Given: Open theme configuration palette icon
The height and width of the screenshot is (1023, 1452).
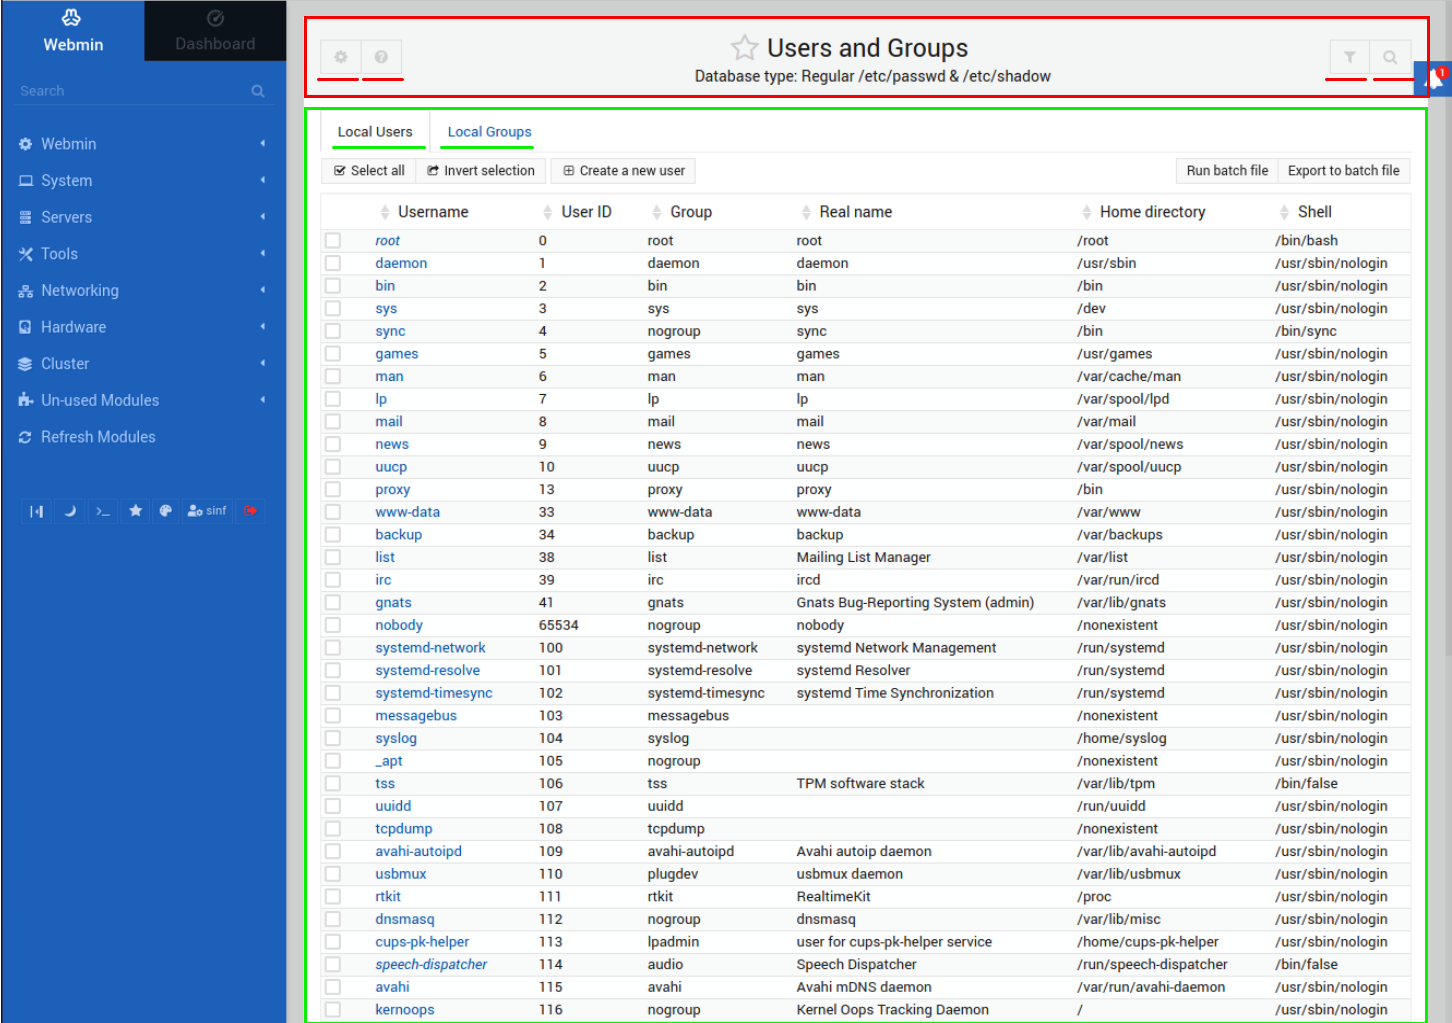Looking at the screenshot, I should [166, 511].
